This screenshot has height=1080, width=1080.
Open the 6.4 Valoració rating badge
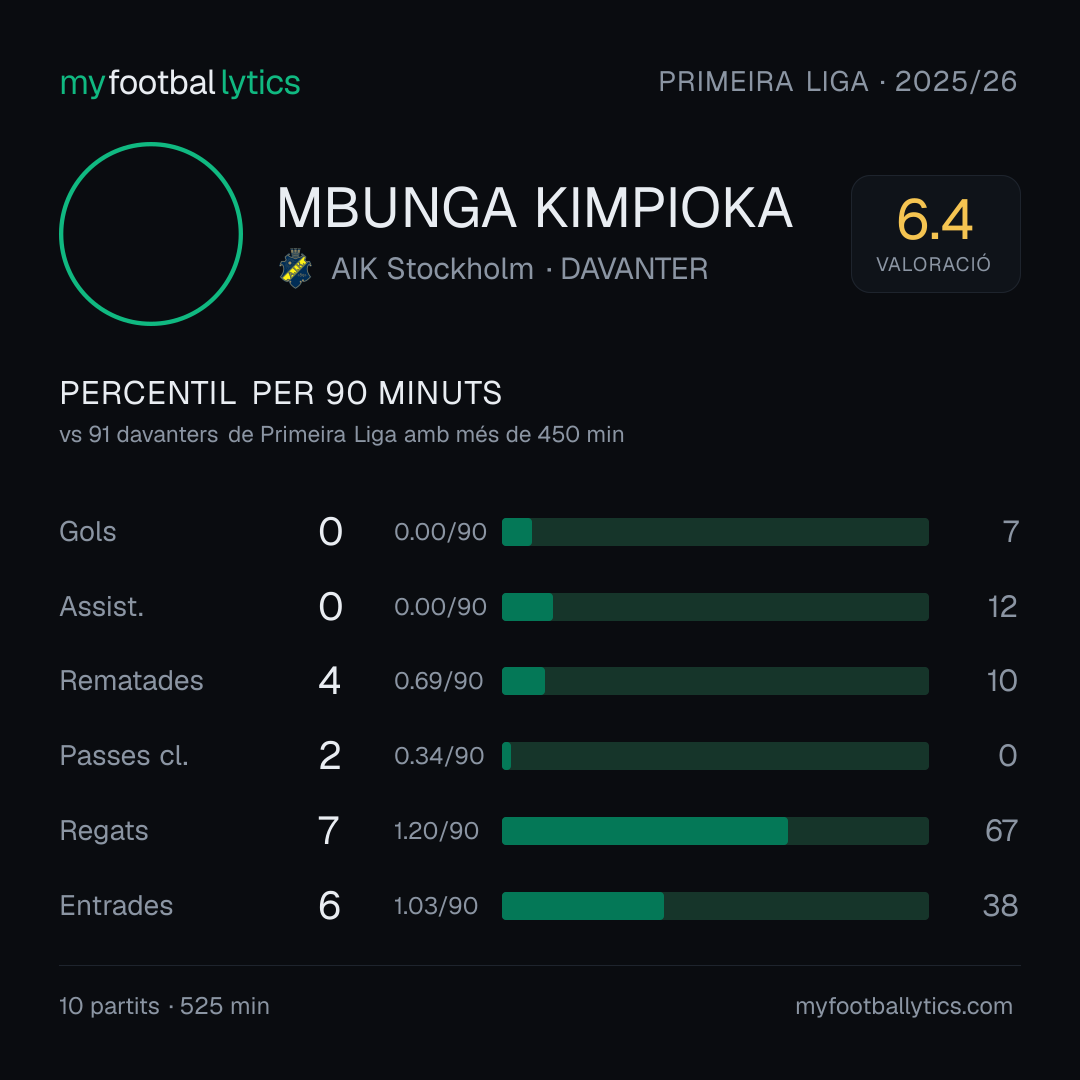click(935, 234)
